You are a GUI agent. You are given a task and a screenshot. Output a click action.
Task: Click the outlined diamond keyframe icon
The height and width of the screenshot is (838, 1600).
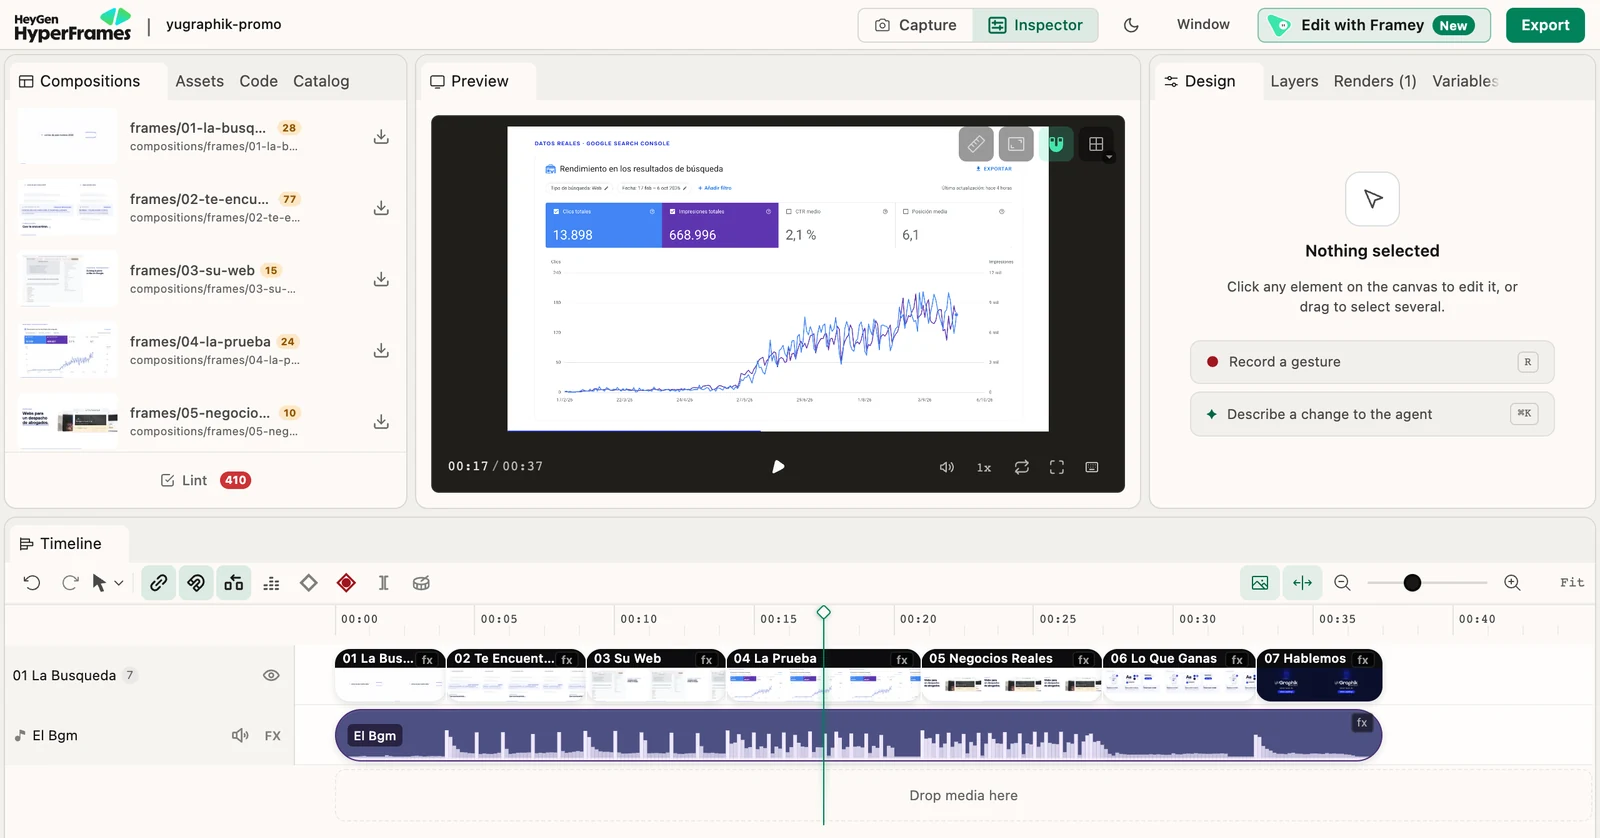pos(309,583)
